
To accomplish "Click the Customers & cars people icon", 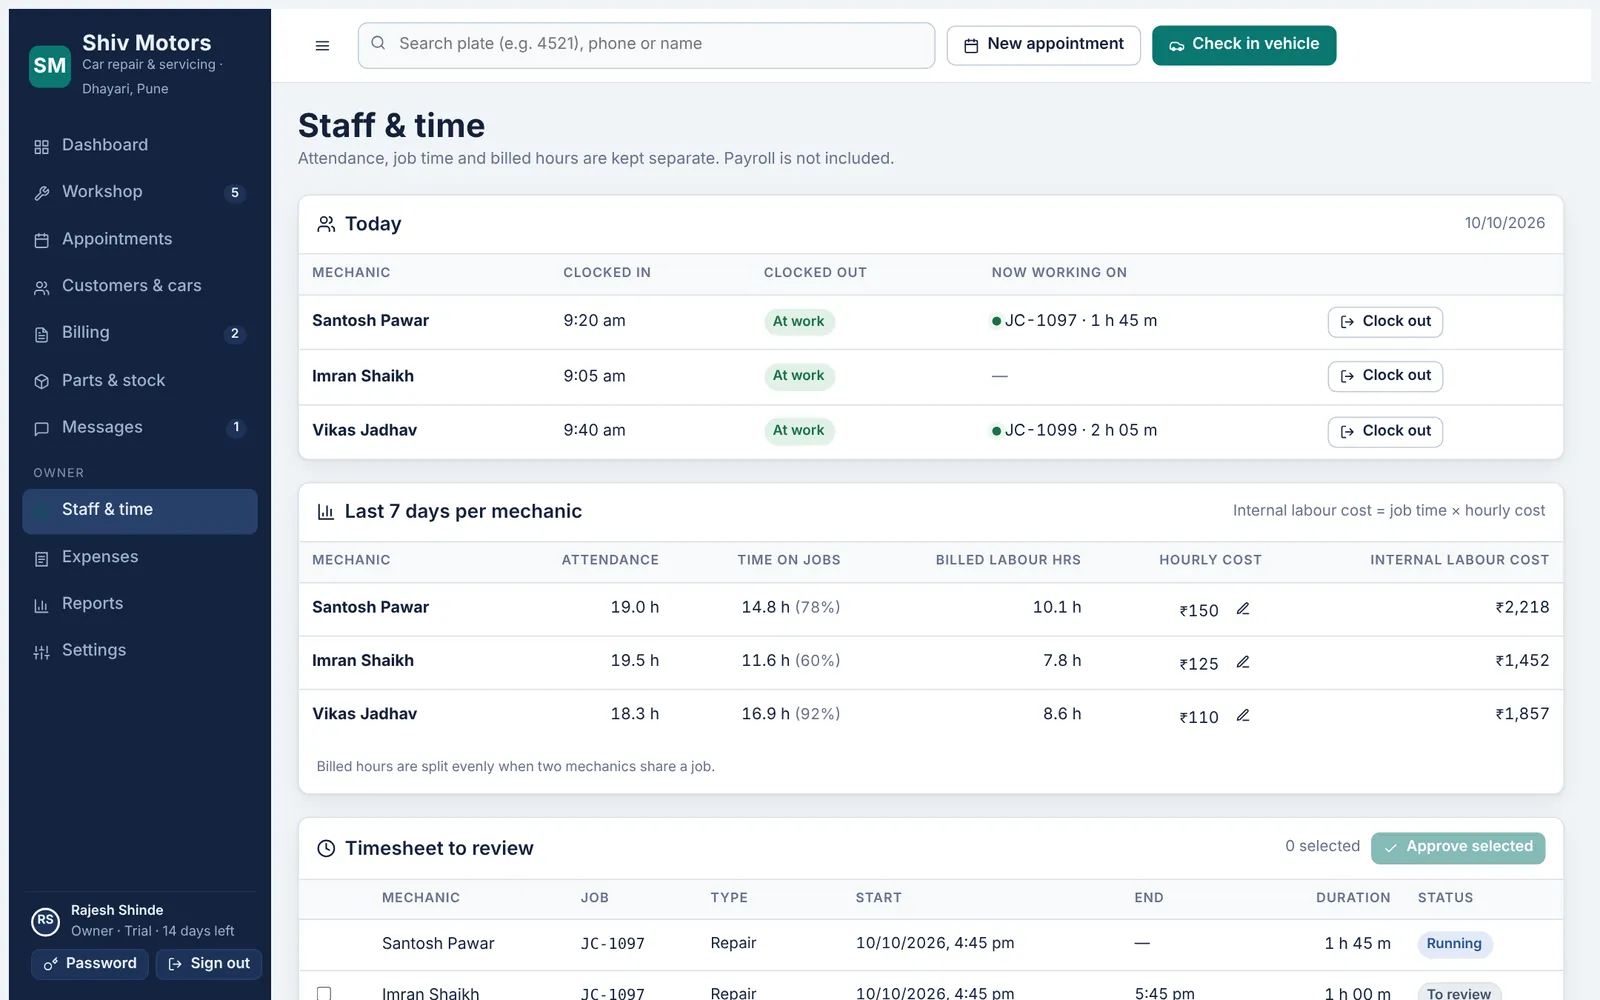I will tap(41, 287).
